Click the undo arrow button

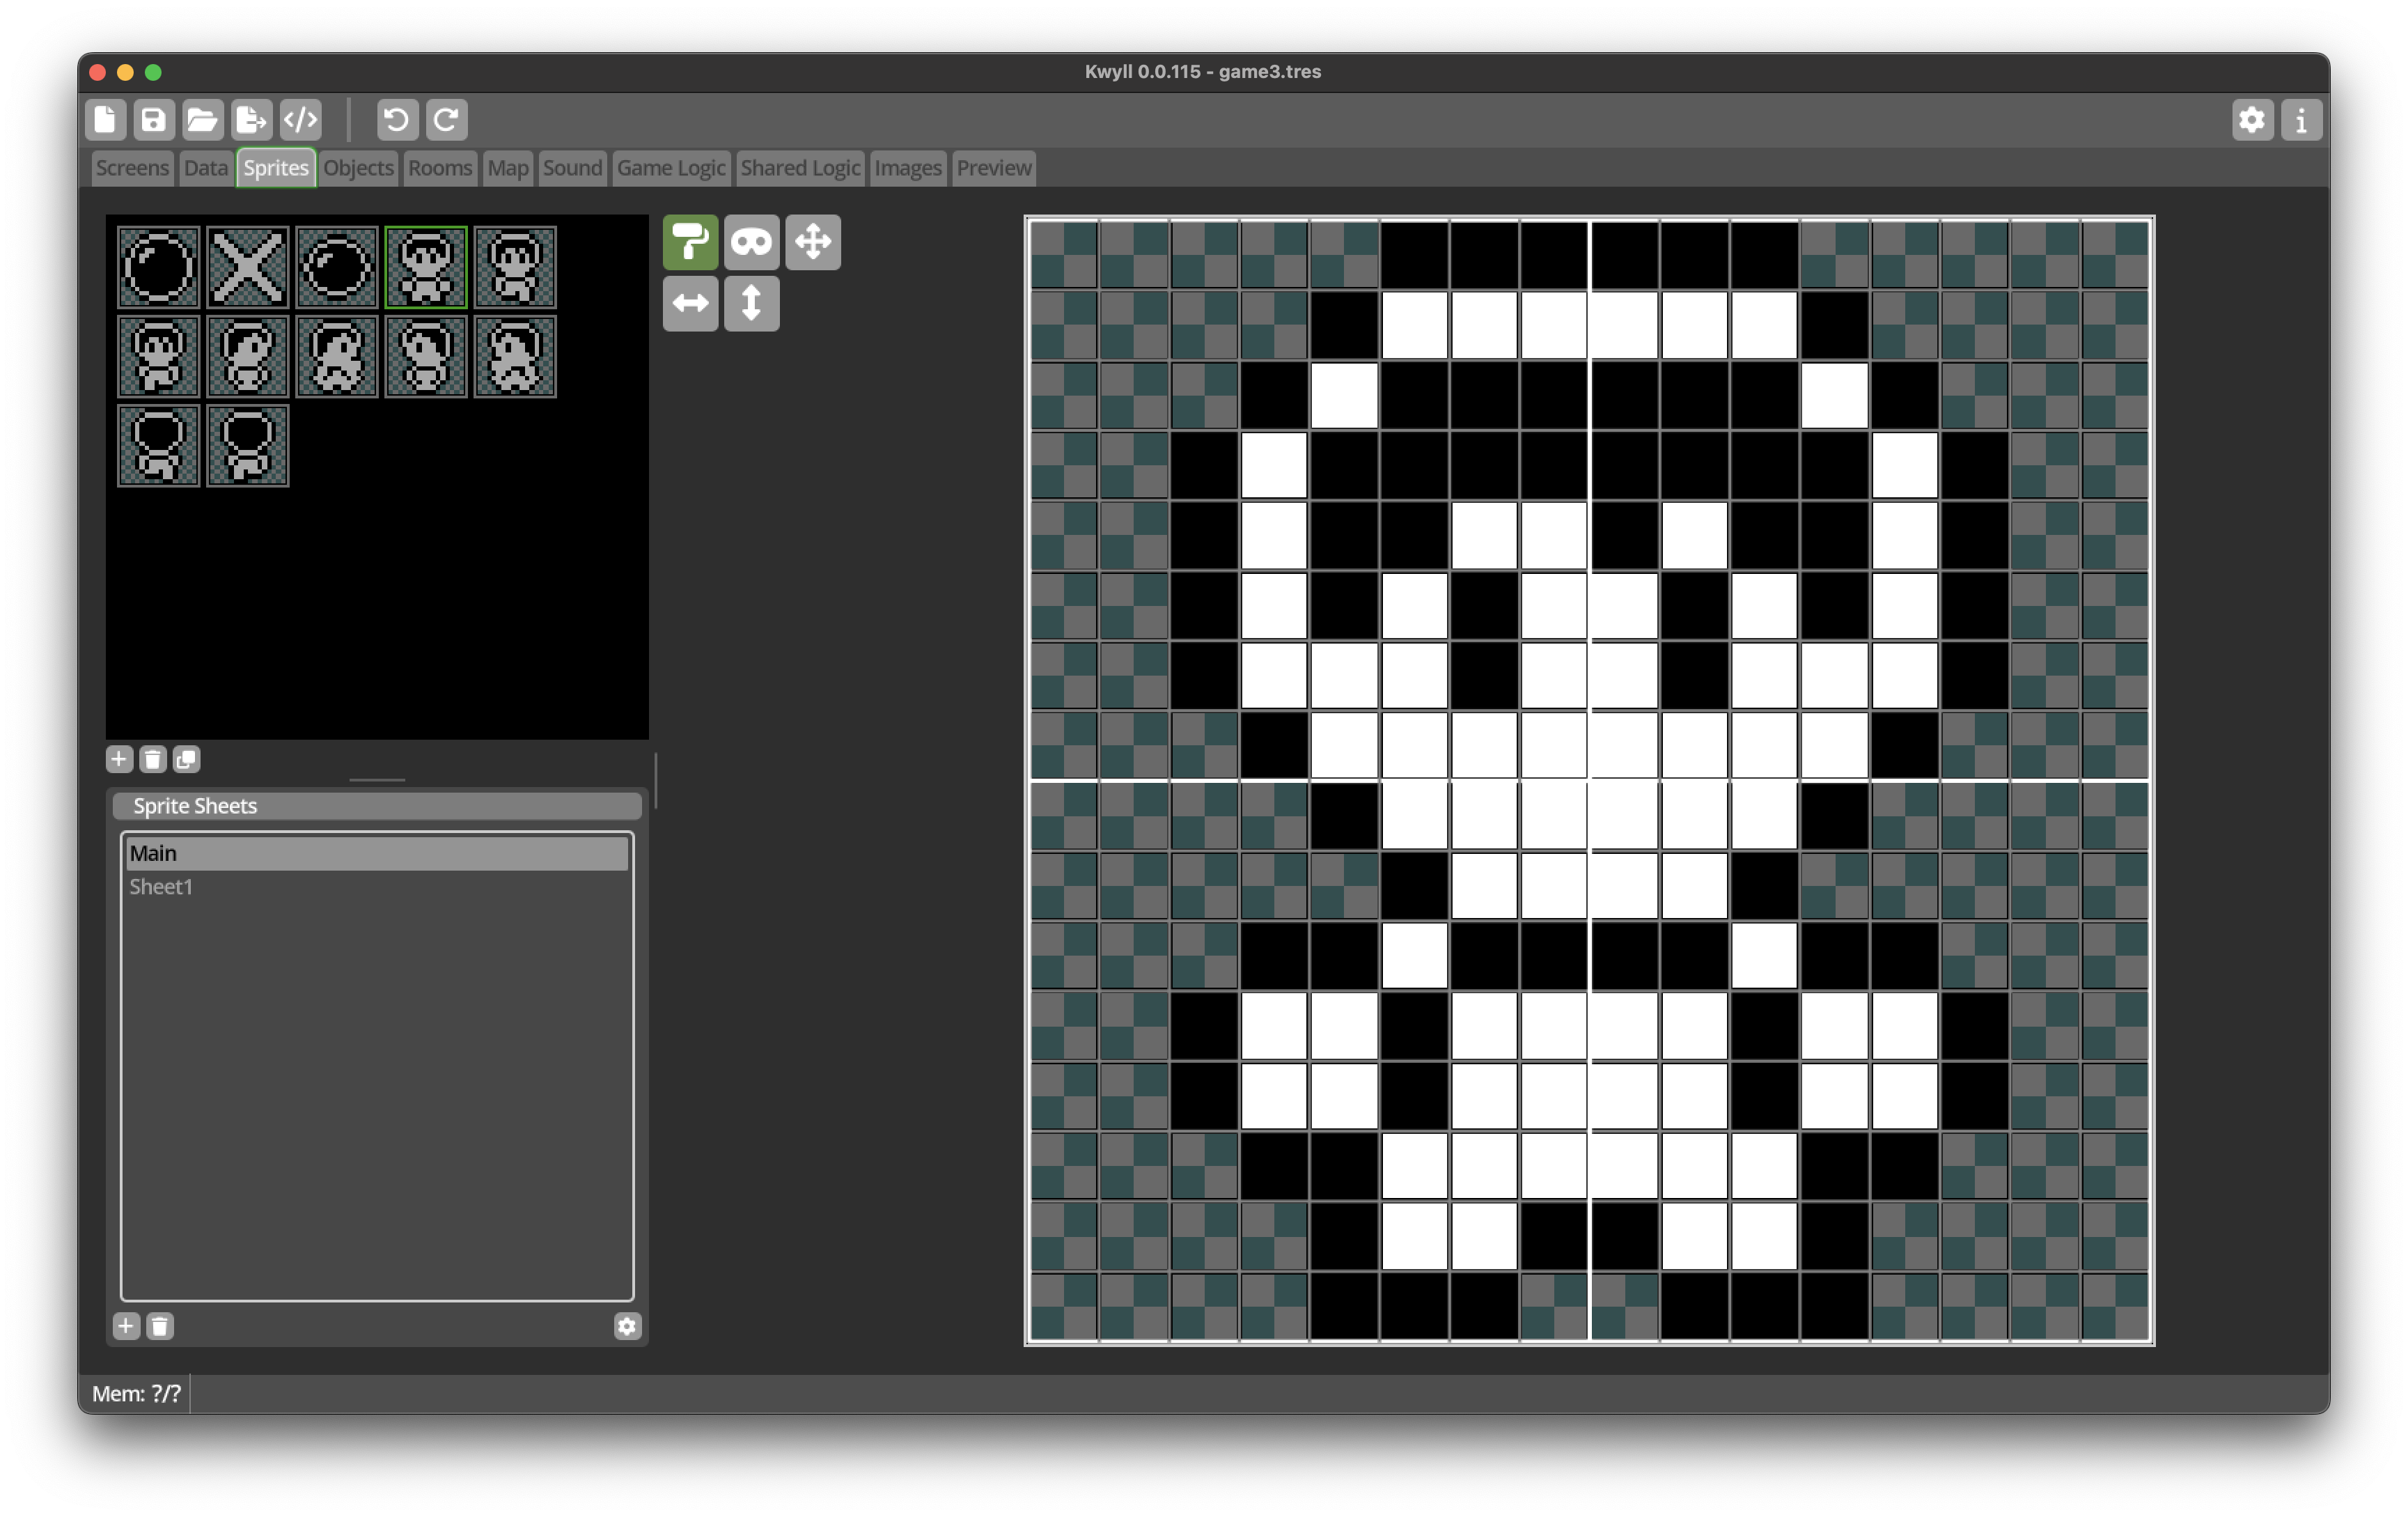[x=397, y=120]
